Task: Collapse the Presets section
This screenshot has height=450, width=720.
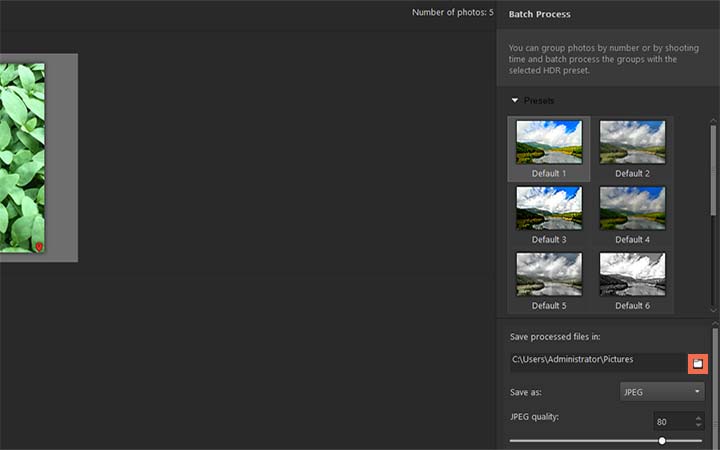Action: pos(515,100)
